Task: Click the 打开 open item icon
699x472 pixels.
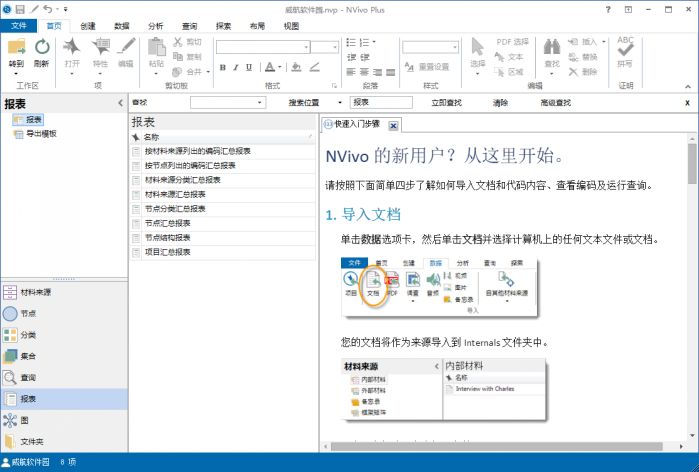Action: (71, 47)
